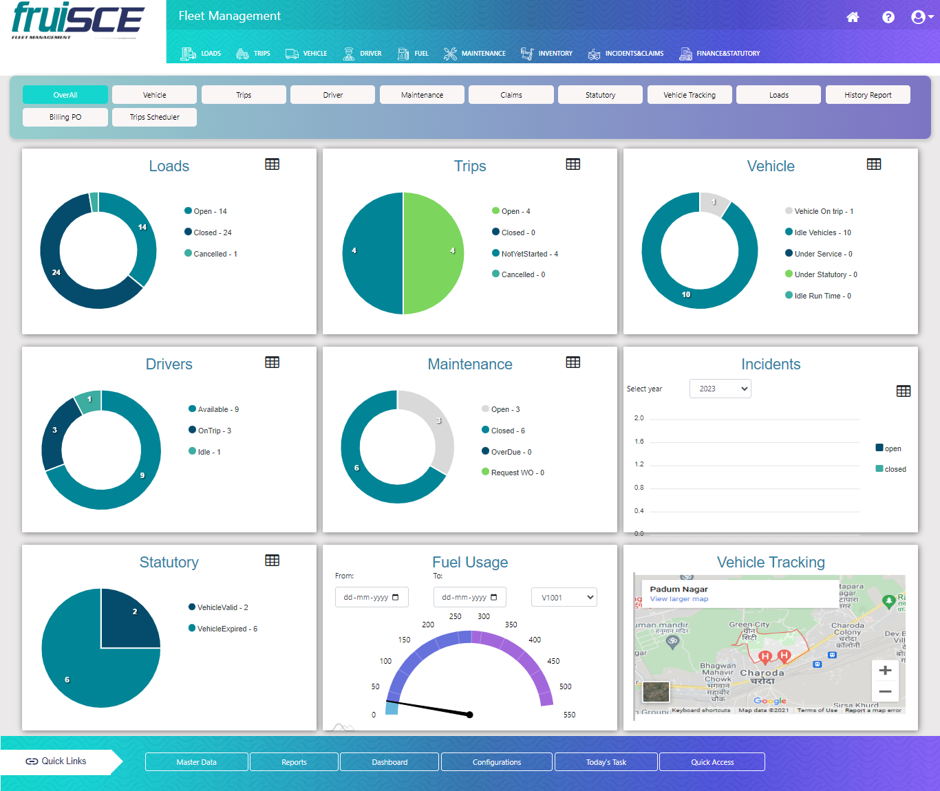Click Keyboard shortcuts on the map

701,710
